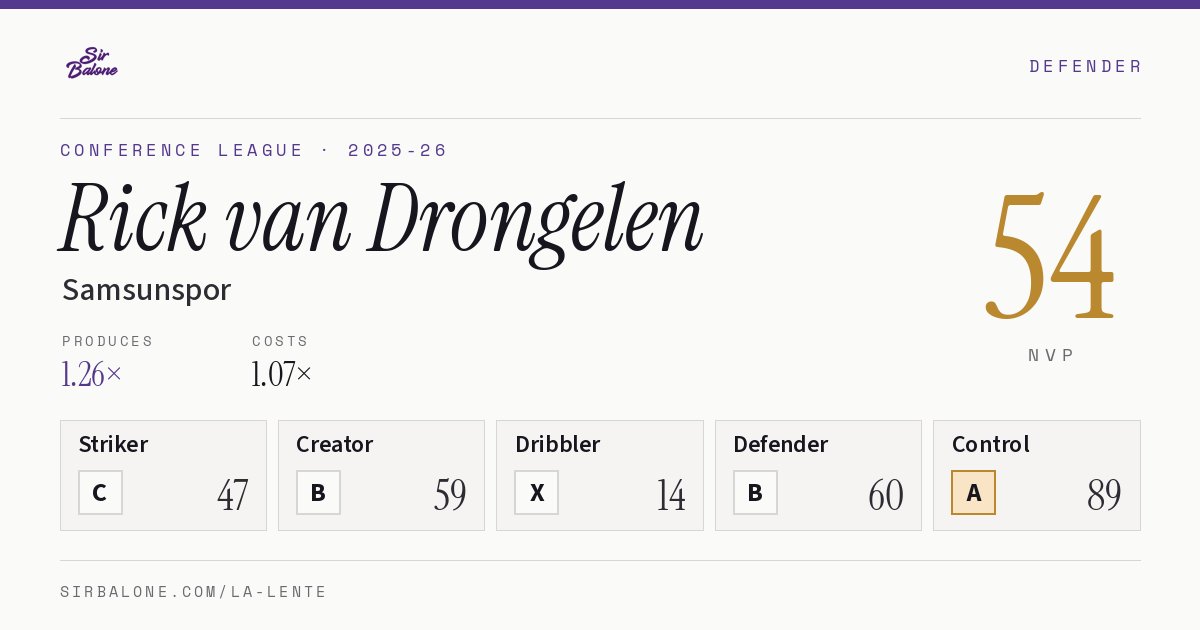This screenshot has width=1200, height=630.
Task: Click the Sir Balone logo
Action: click(92, 63)
